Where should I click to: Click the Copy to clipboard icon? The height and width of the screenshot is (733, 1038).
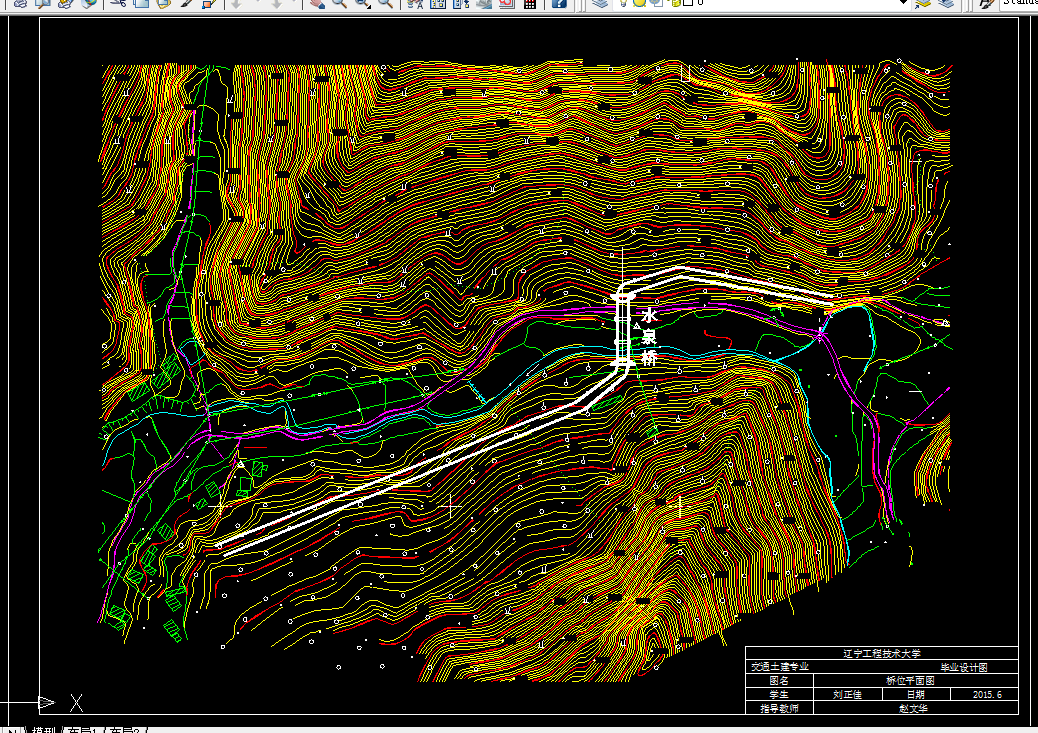(141, 3)
